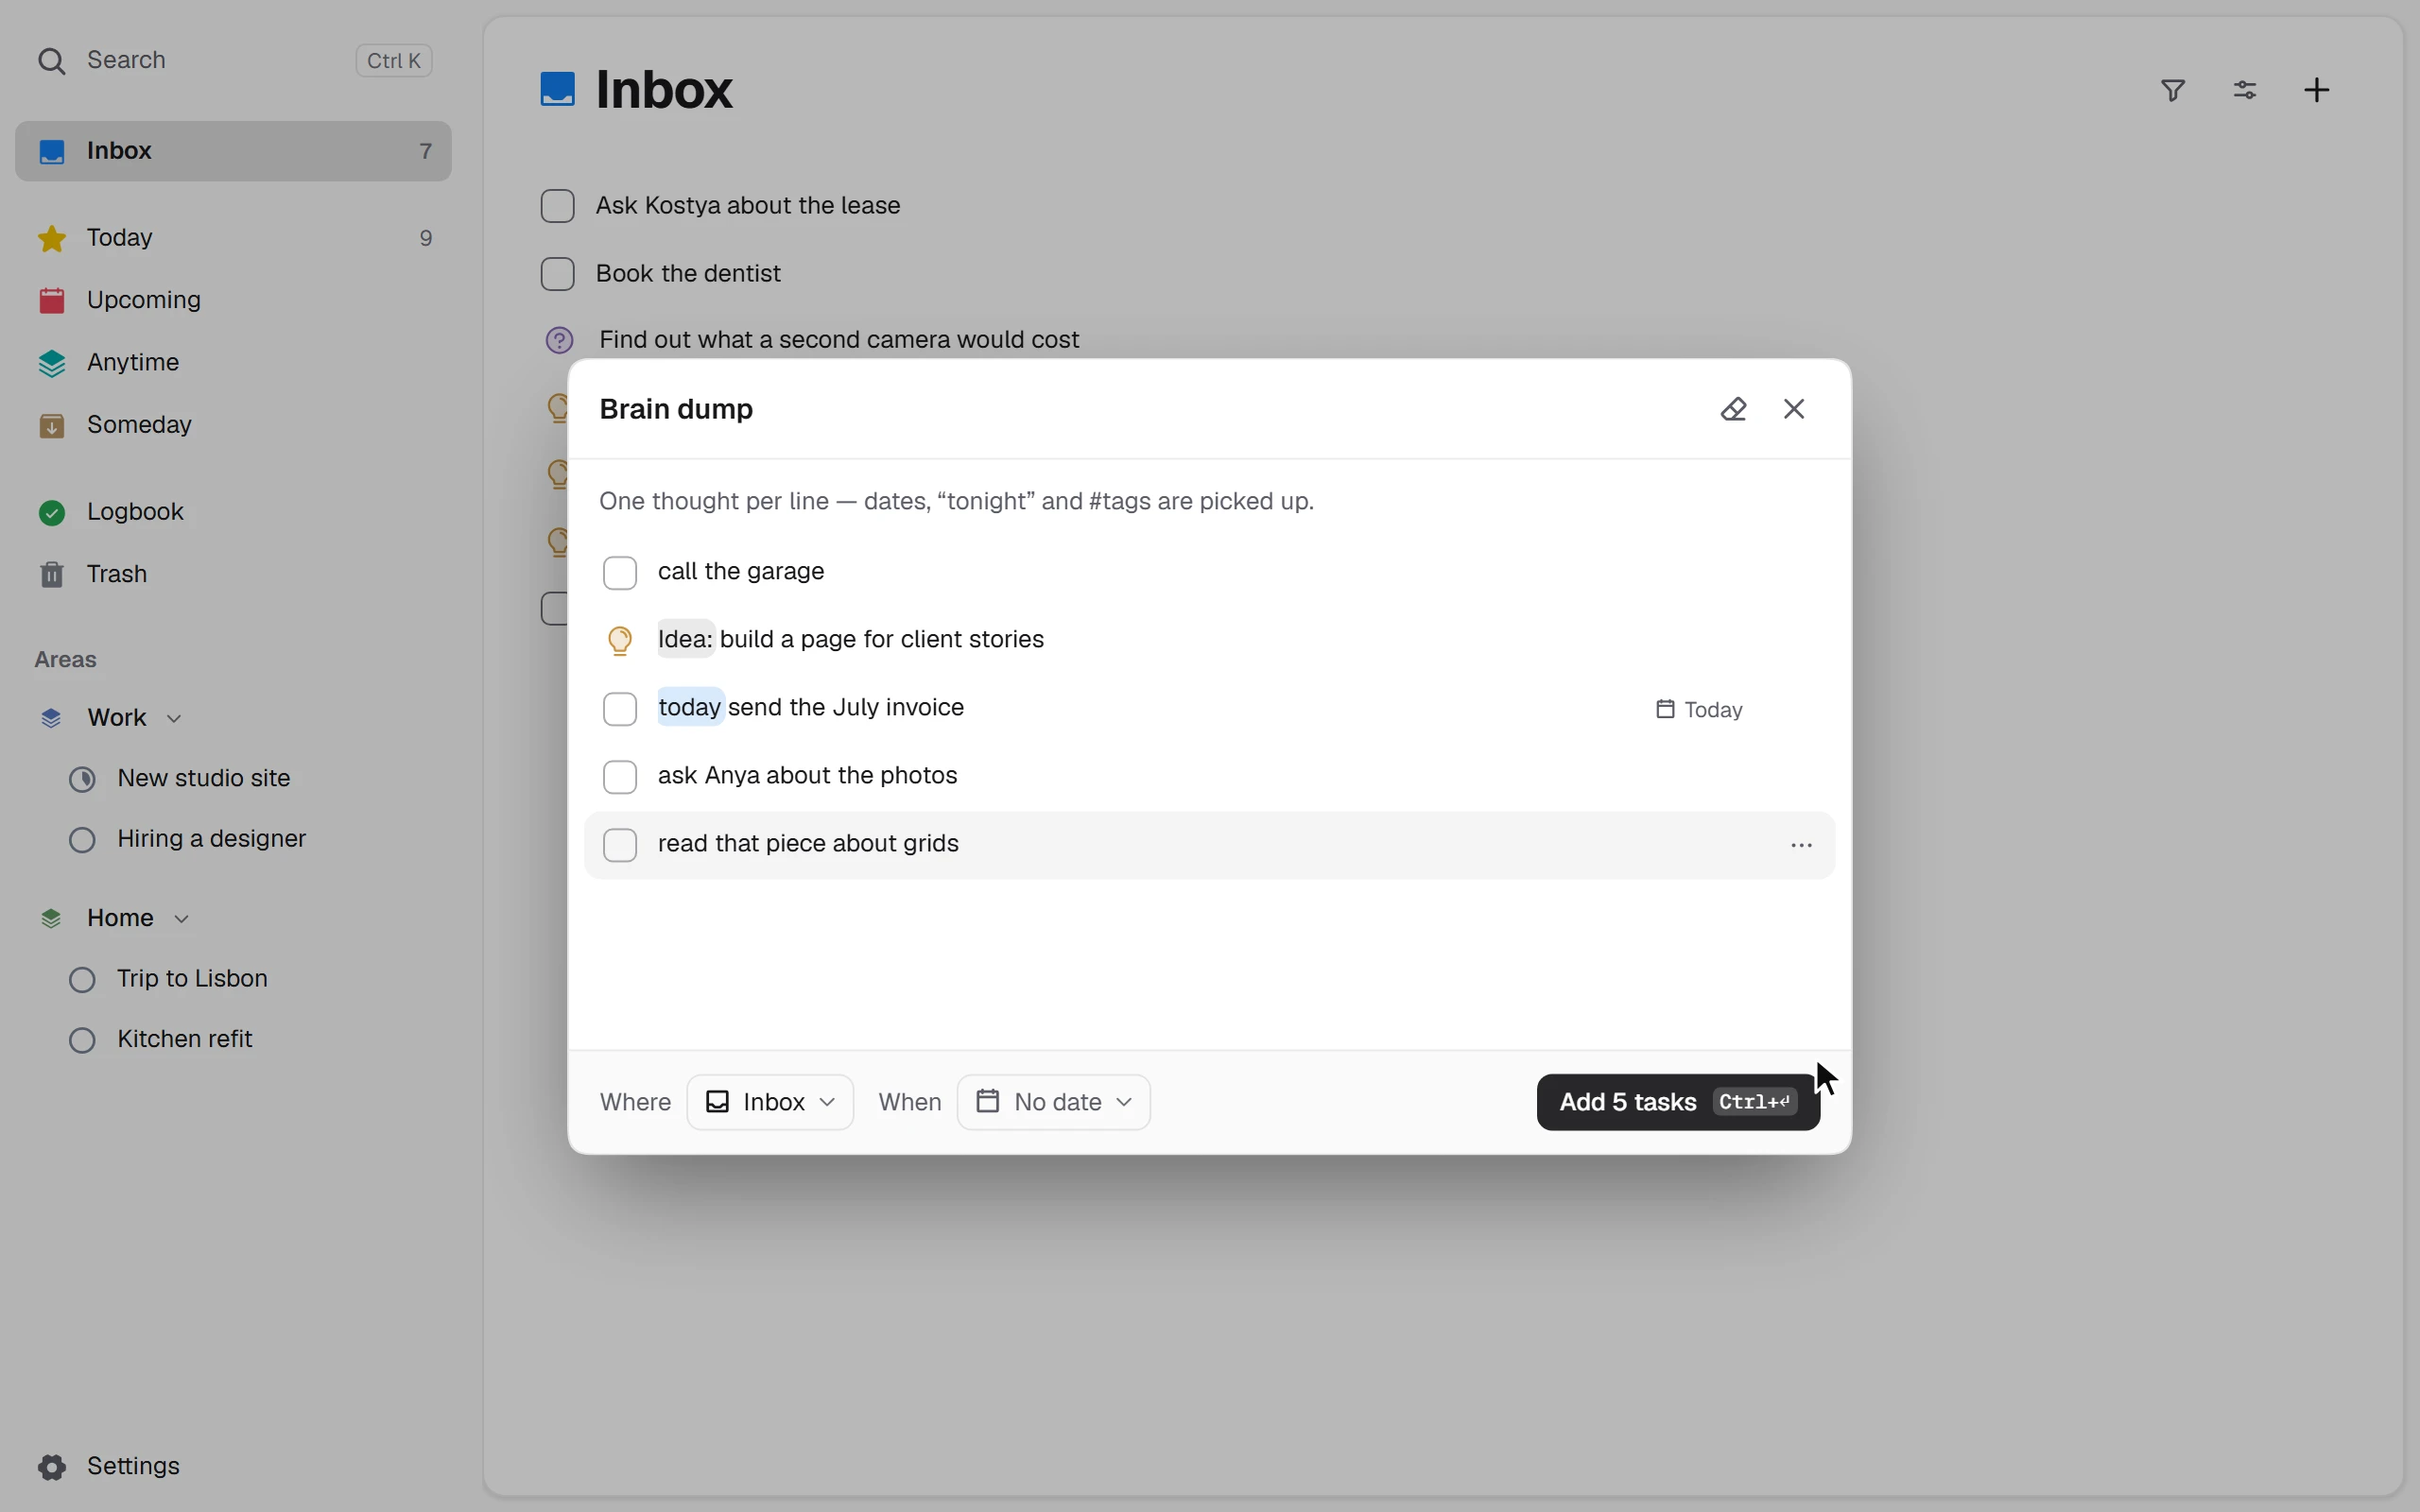Open Someday in the sidebar
The height and width of the screenshot is (1512, 2420).
click(x=233, y=425)
